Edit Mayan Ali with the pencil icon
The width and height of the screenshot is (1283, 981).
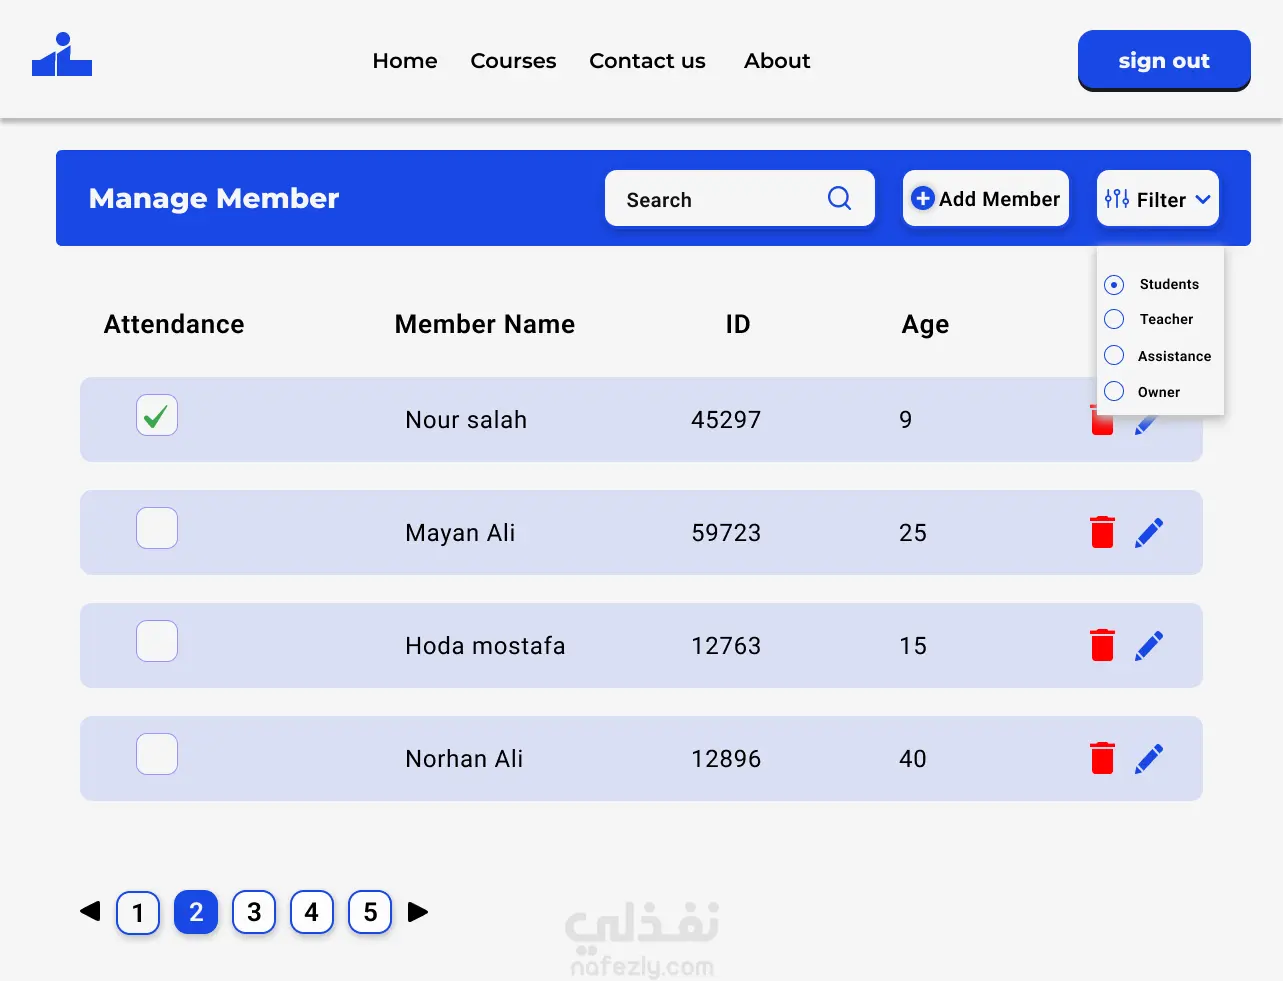pyautogui.click(x=1149, y=533)
